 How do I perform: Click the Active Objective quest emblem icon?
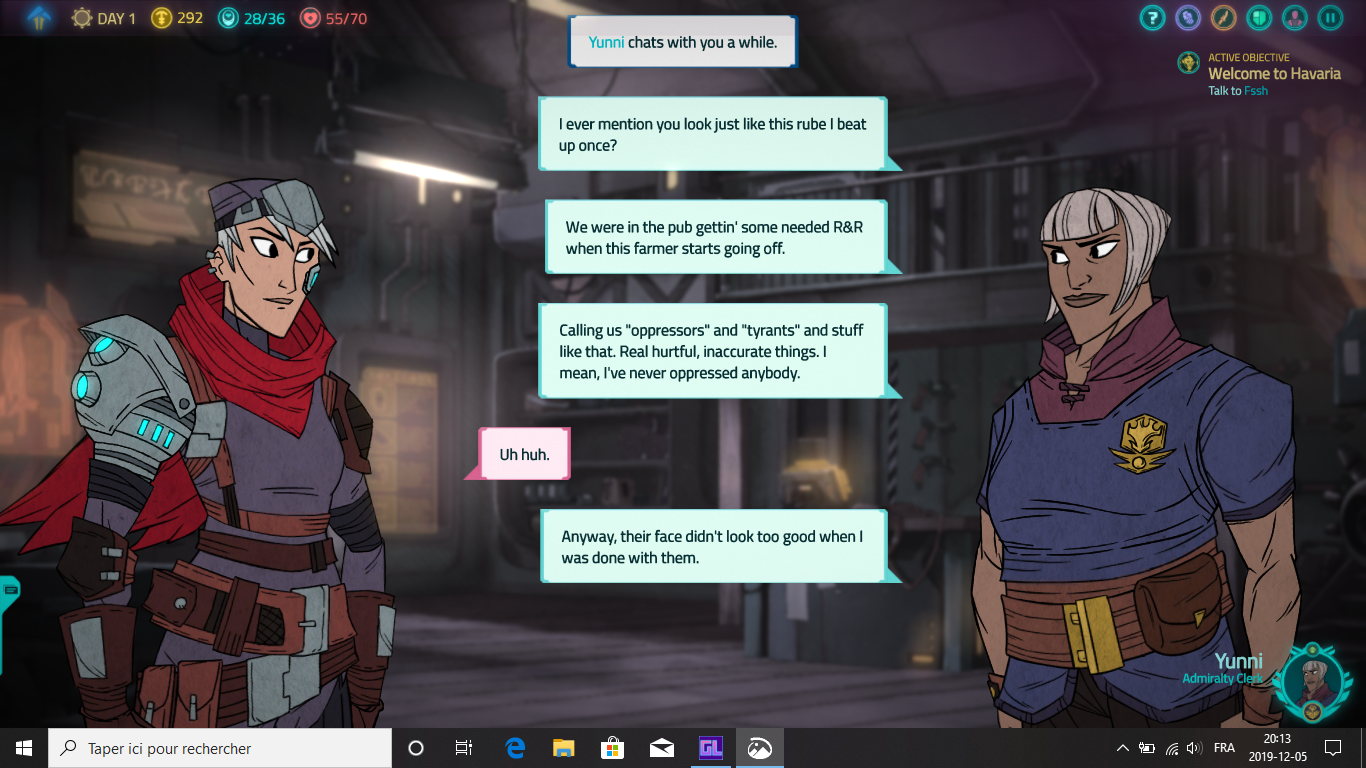(x=1189, y=63)
